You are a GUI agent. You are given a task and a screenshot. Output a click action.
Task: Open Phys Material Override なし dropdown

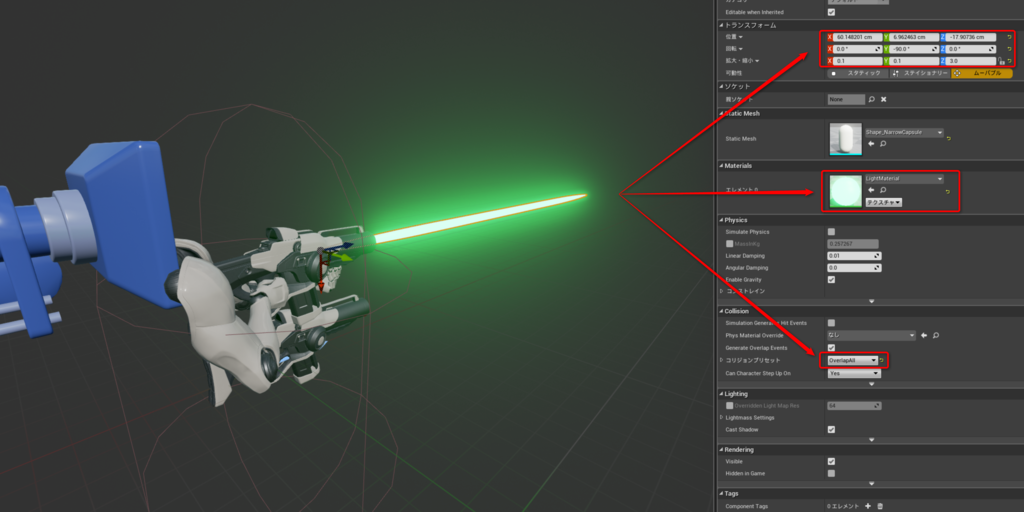tap(872, 335)
